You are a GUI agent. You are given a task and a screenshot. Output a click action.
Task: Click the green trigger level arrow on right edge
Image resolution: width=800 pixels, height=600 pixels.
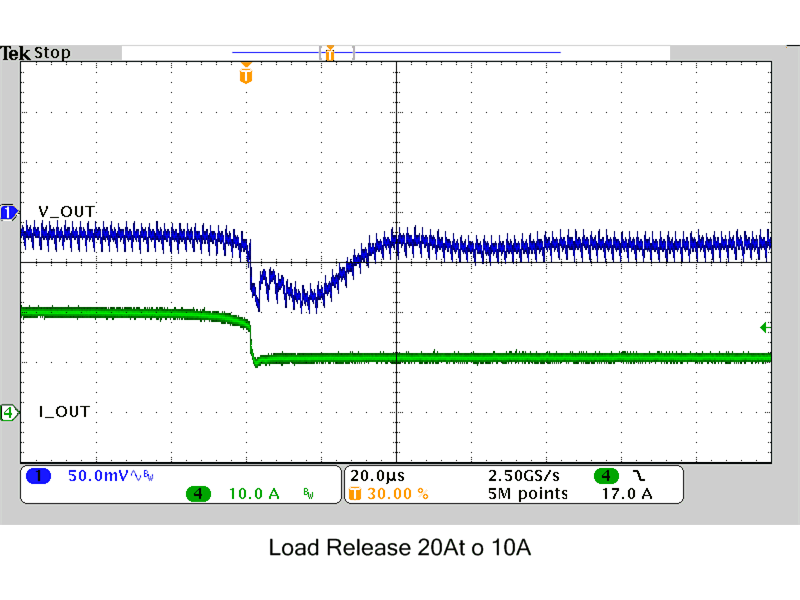pyautogui.click(x=764, y=326)
